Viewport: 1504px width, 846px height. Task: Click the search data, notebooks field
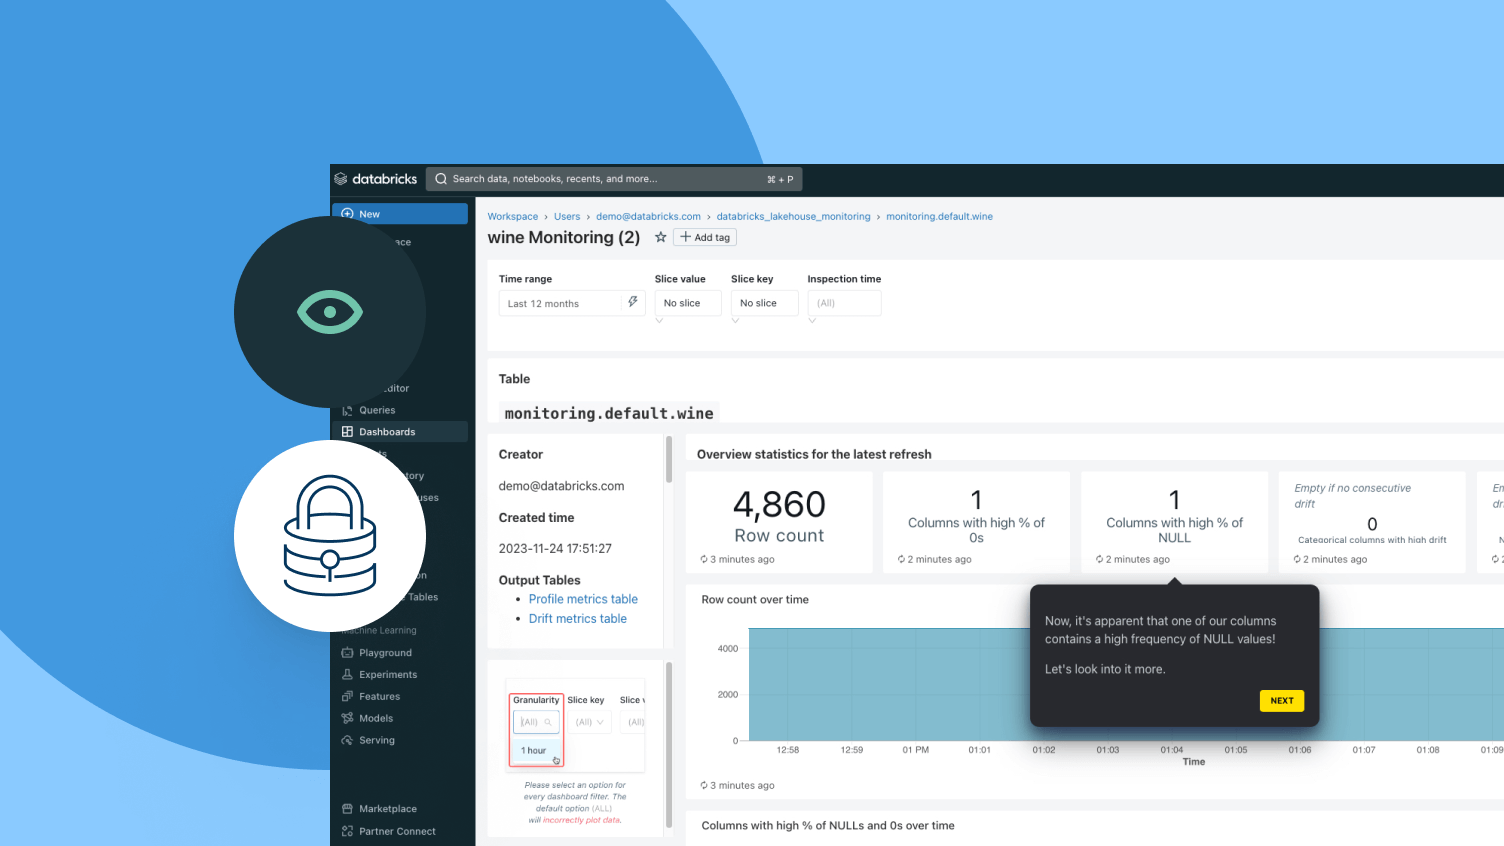click(x=614, y=179)
